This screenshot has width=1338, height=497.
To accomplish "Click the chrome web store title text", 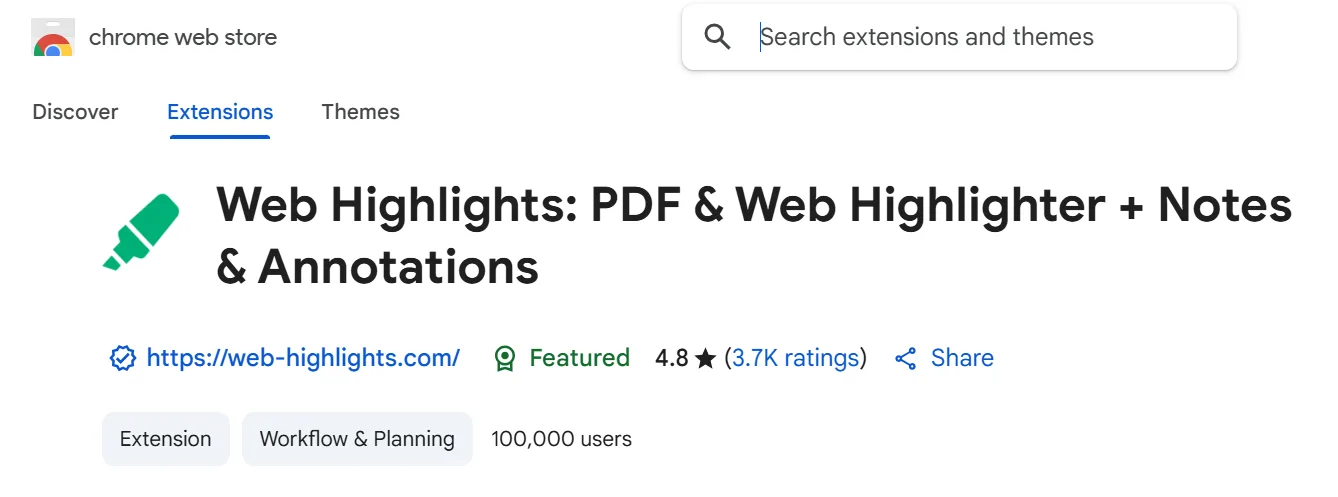I will [183, 38].
